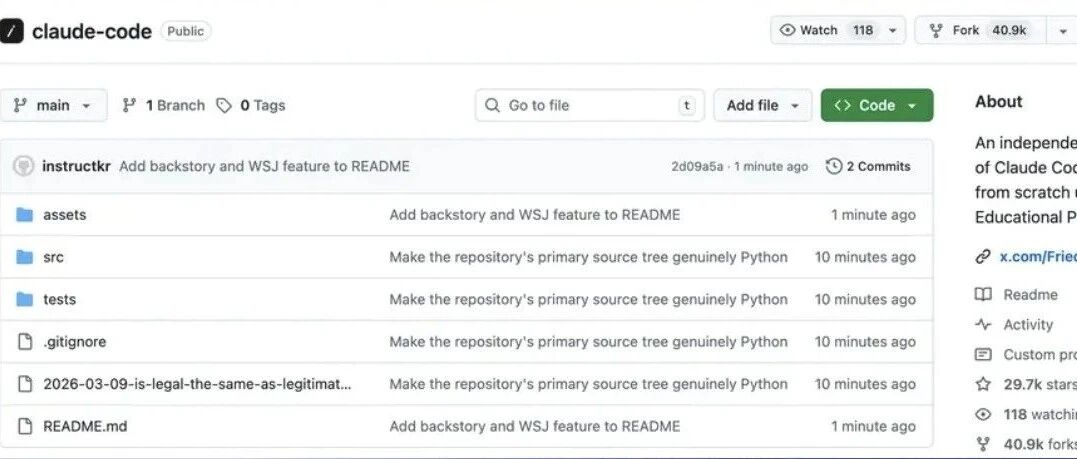1077x459 pixels.
Task: Open the main branch selector dropdown
Action: coord(53,105)
